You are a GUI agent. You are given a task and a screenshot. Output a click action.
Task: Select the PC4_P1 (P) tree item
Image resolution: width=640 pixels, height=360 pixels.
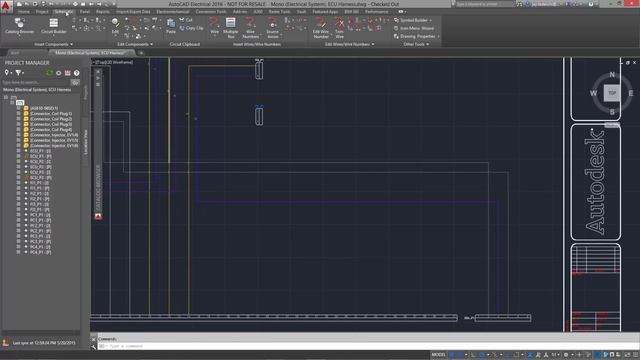tap(40, 253)
